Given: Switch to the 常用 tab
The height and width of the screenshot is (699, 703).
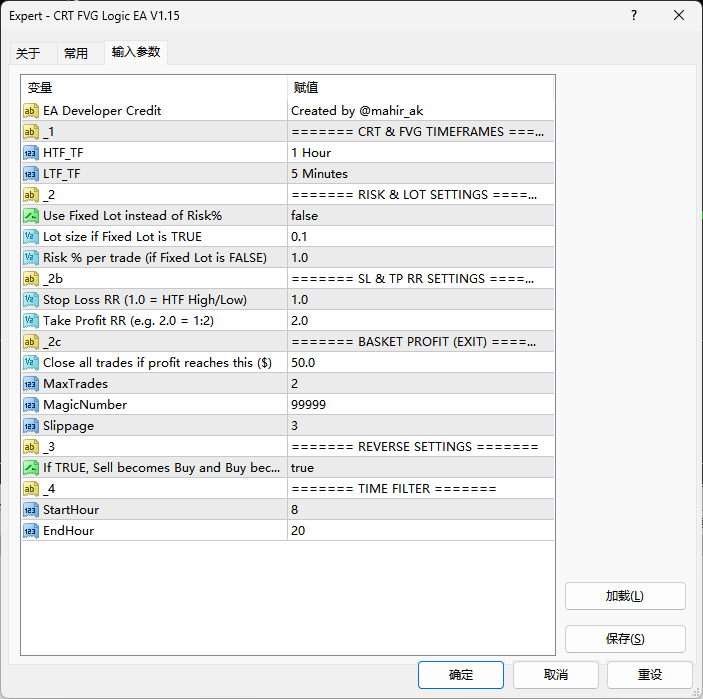Looking at the screenshot, I should (76, 54).
